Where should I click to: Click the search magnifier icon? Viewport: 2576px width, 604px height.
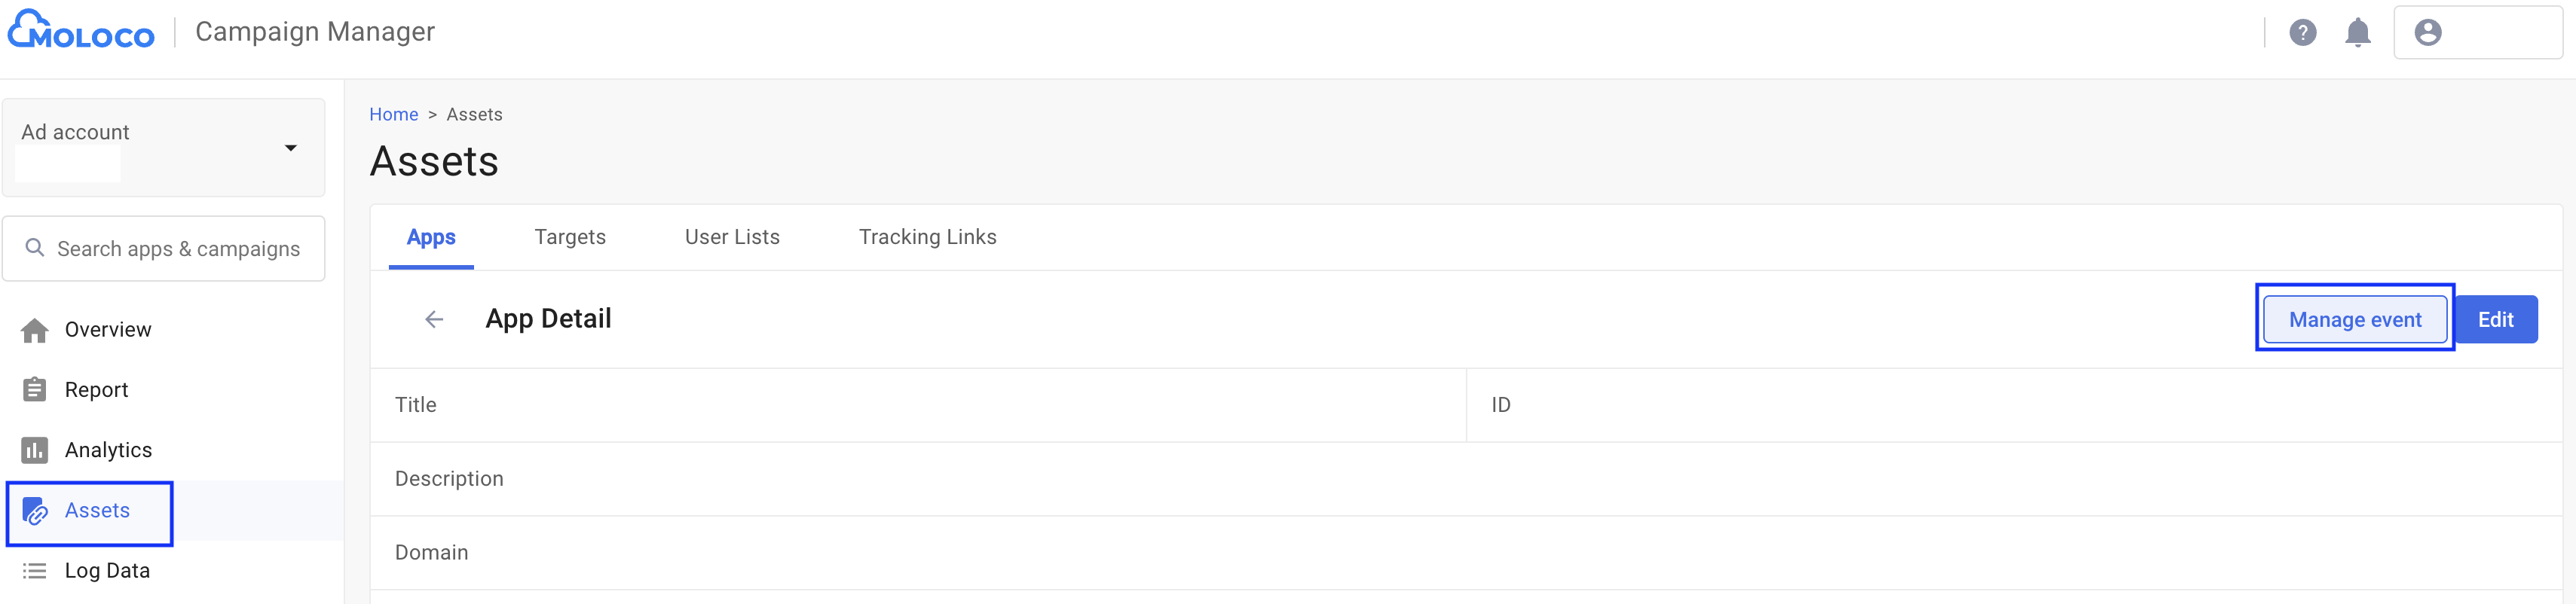(35, 248)
